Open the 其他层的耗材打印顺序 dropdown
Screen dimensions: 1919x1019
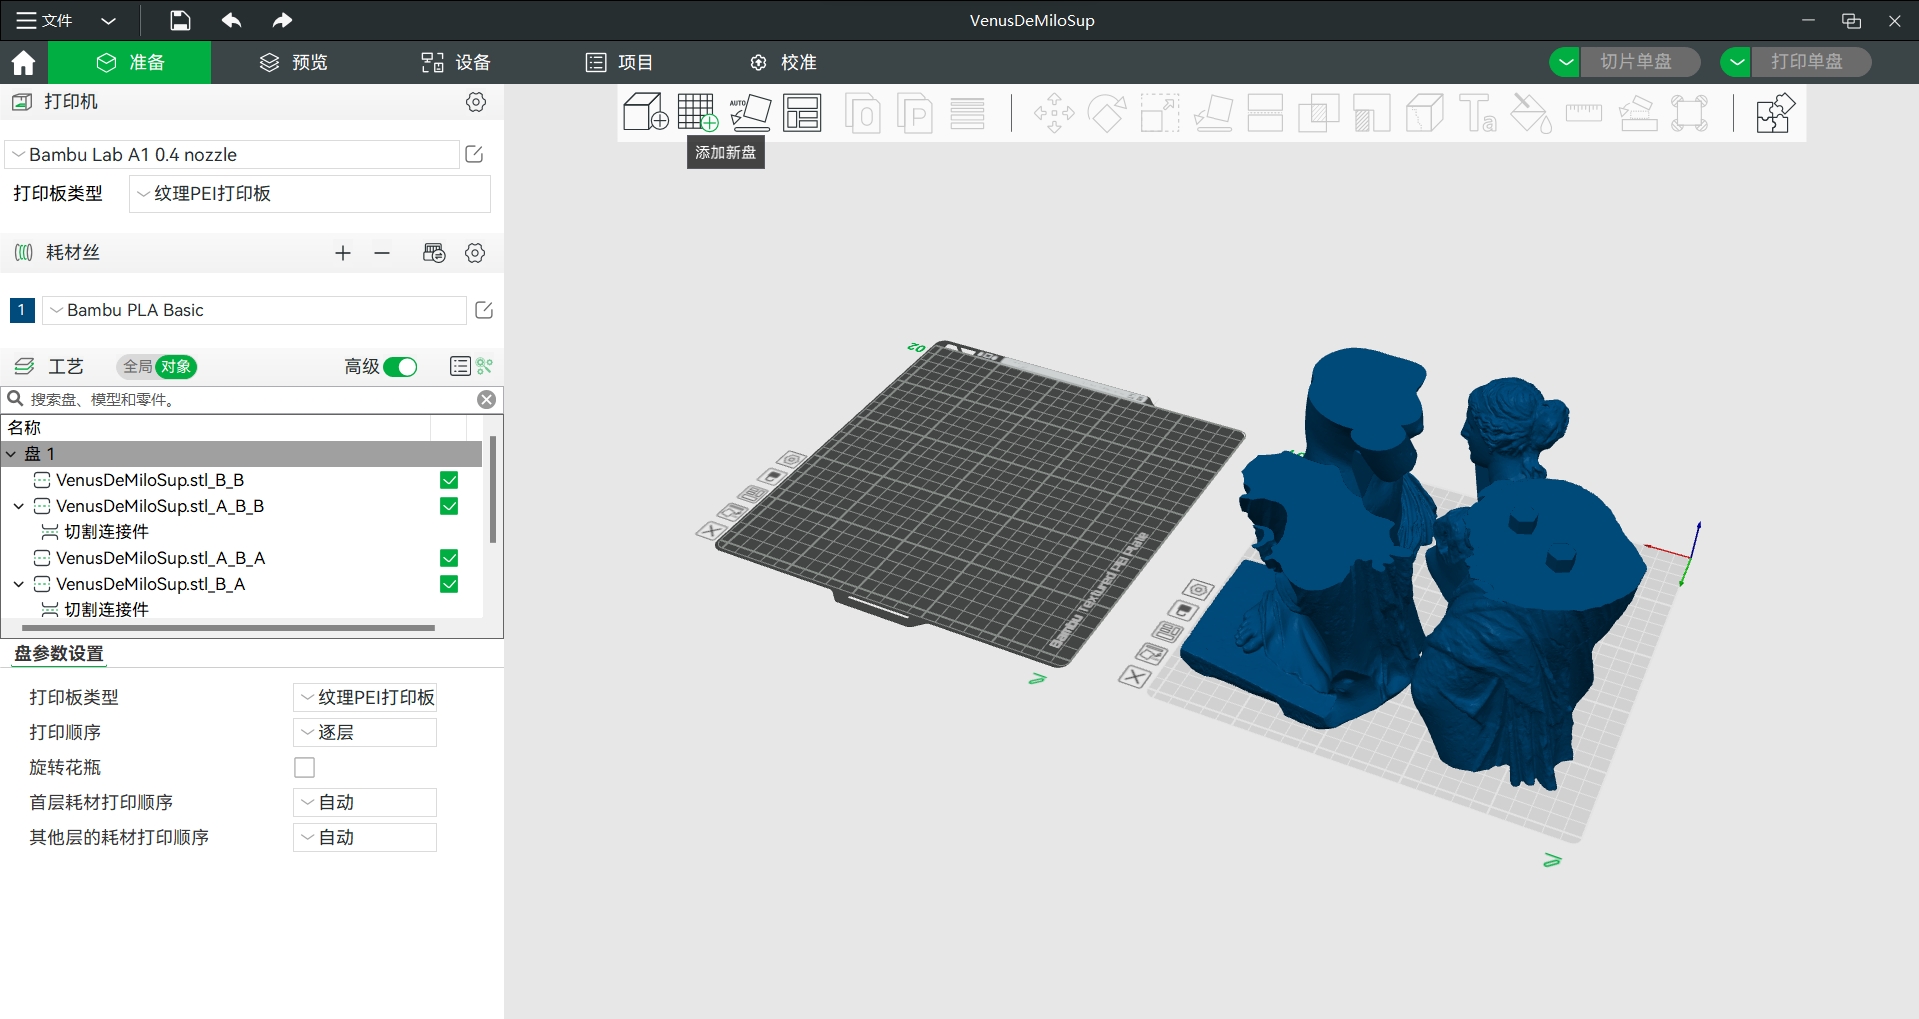[365, 837]
